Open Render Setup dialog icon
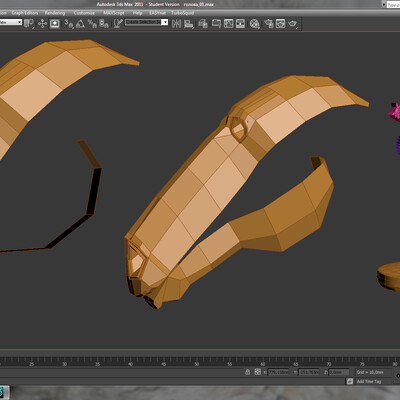Image resolution: width=400 pixels, height=400 pixels. pyautogui.click(x=268, y=23)
